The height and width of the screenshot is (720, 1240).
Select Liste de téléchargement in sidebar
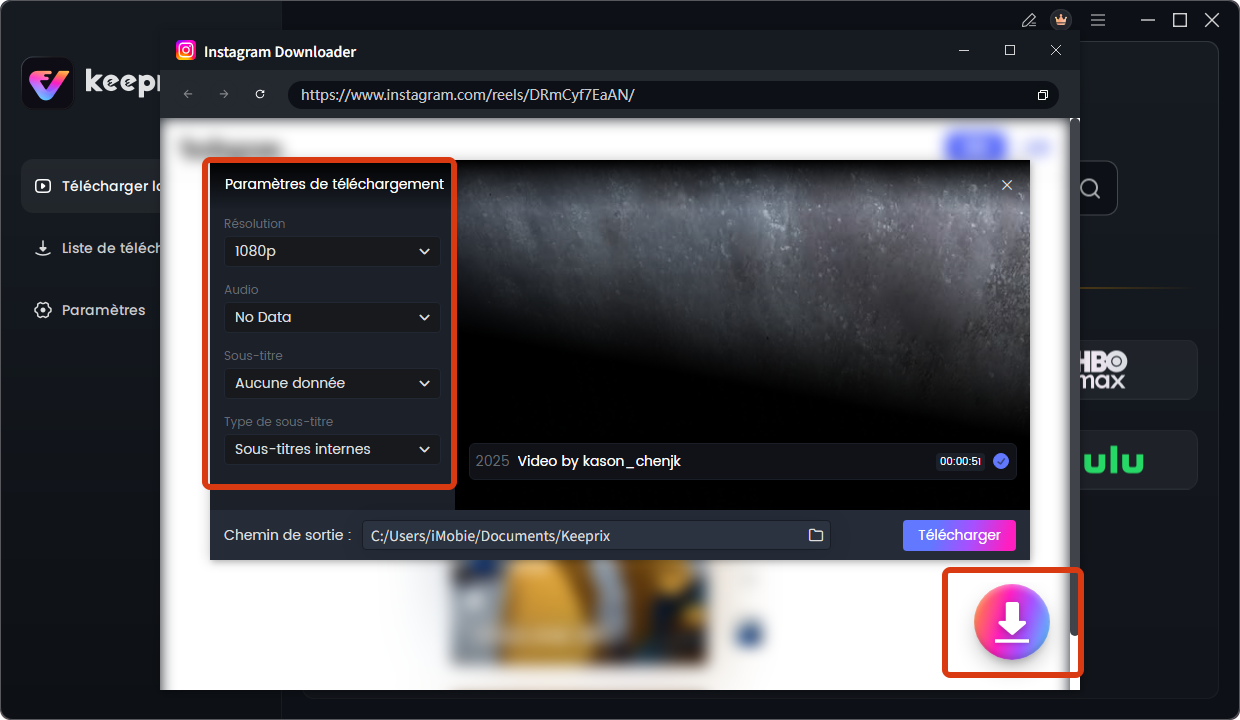(100, 248)
